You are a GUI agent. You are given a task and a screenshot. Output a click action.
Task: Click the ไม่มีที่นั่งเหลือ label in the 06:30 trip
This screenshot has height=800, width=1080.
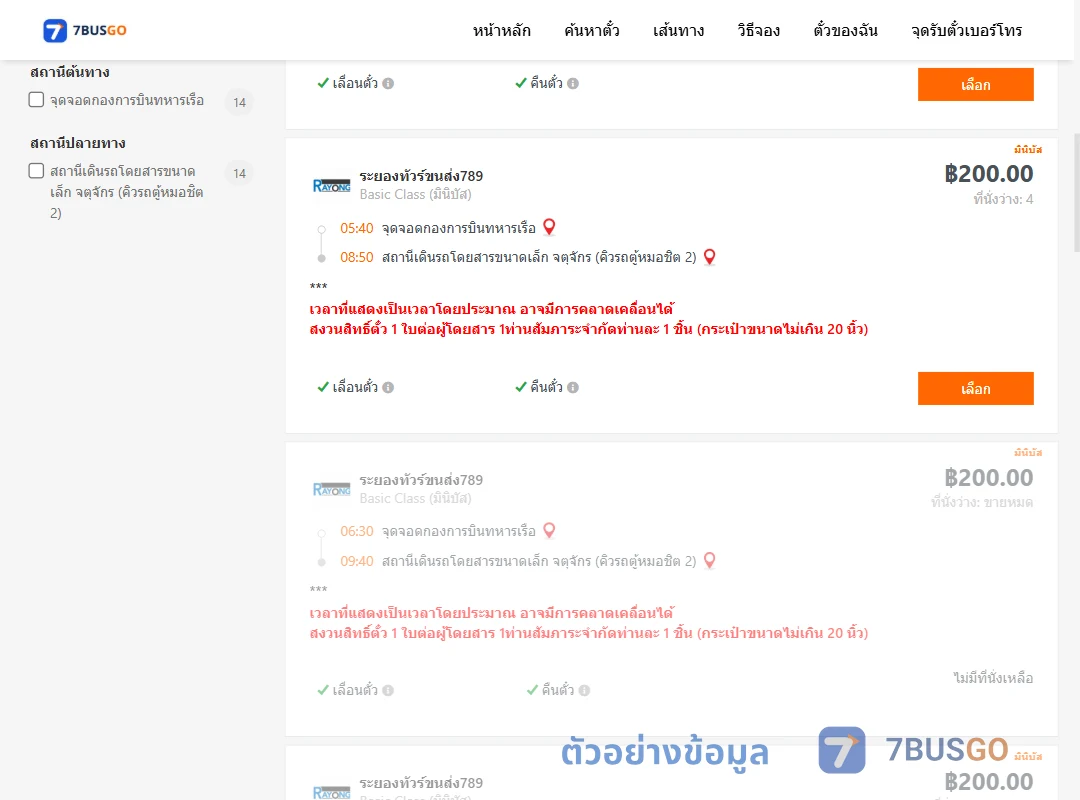[x=993, y=678]
